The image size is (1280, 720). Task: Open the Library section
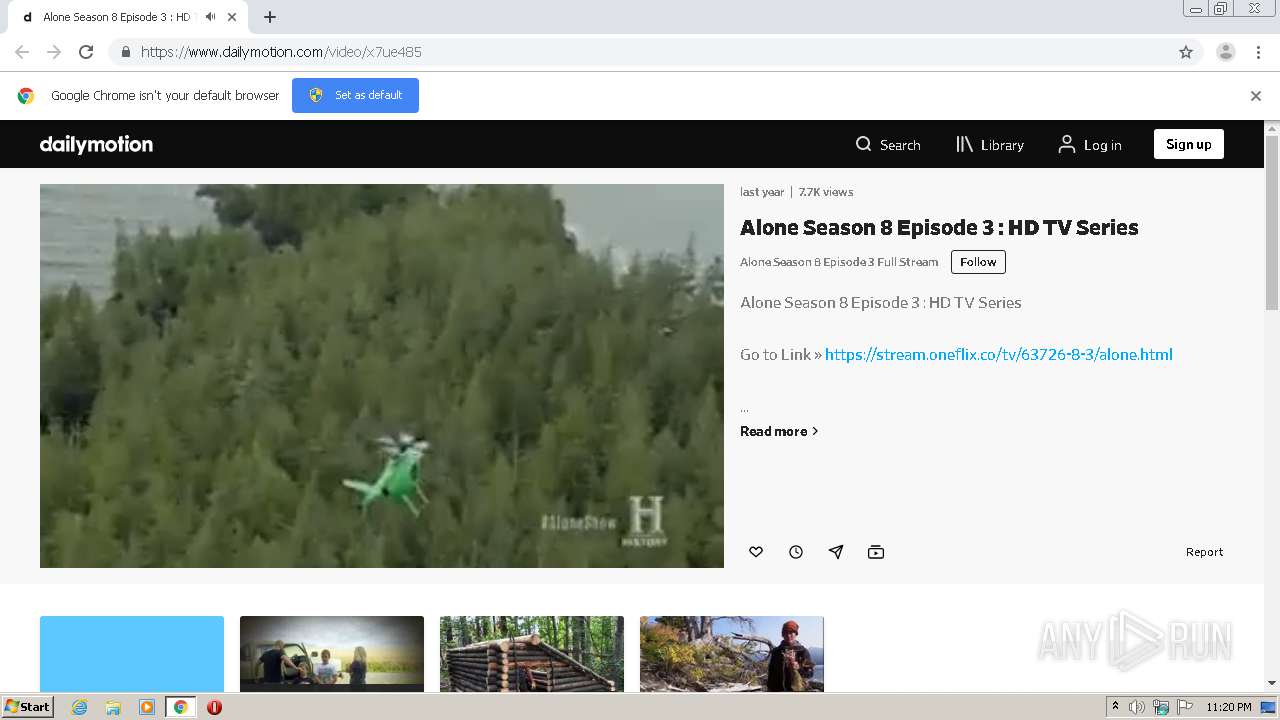point(990,144)
